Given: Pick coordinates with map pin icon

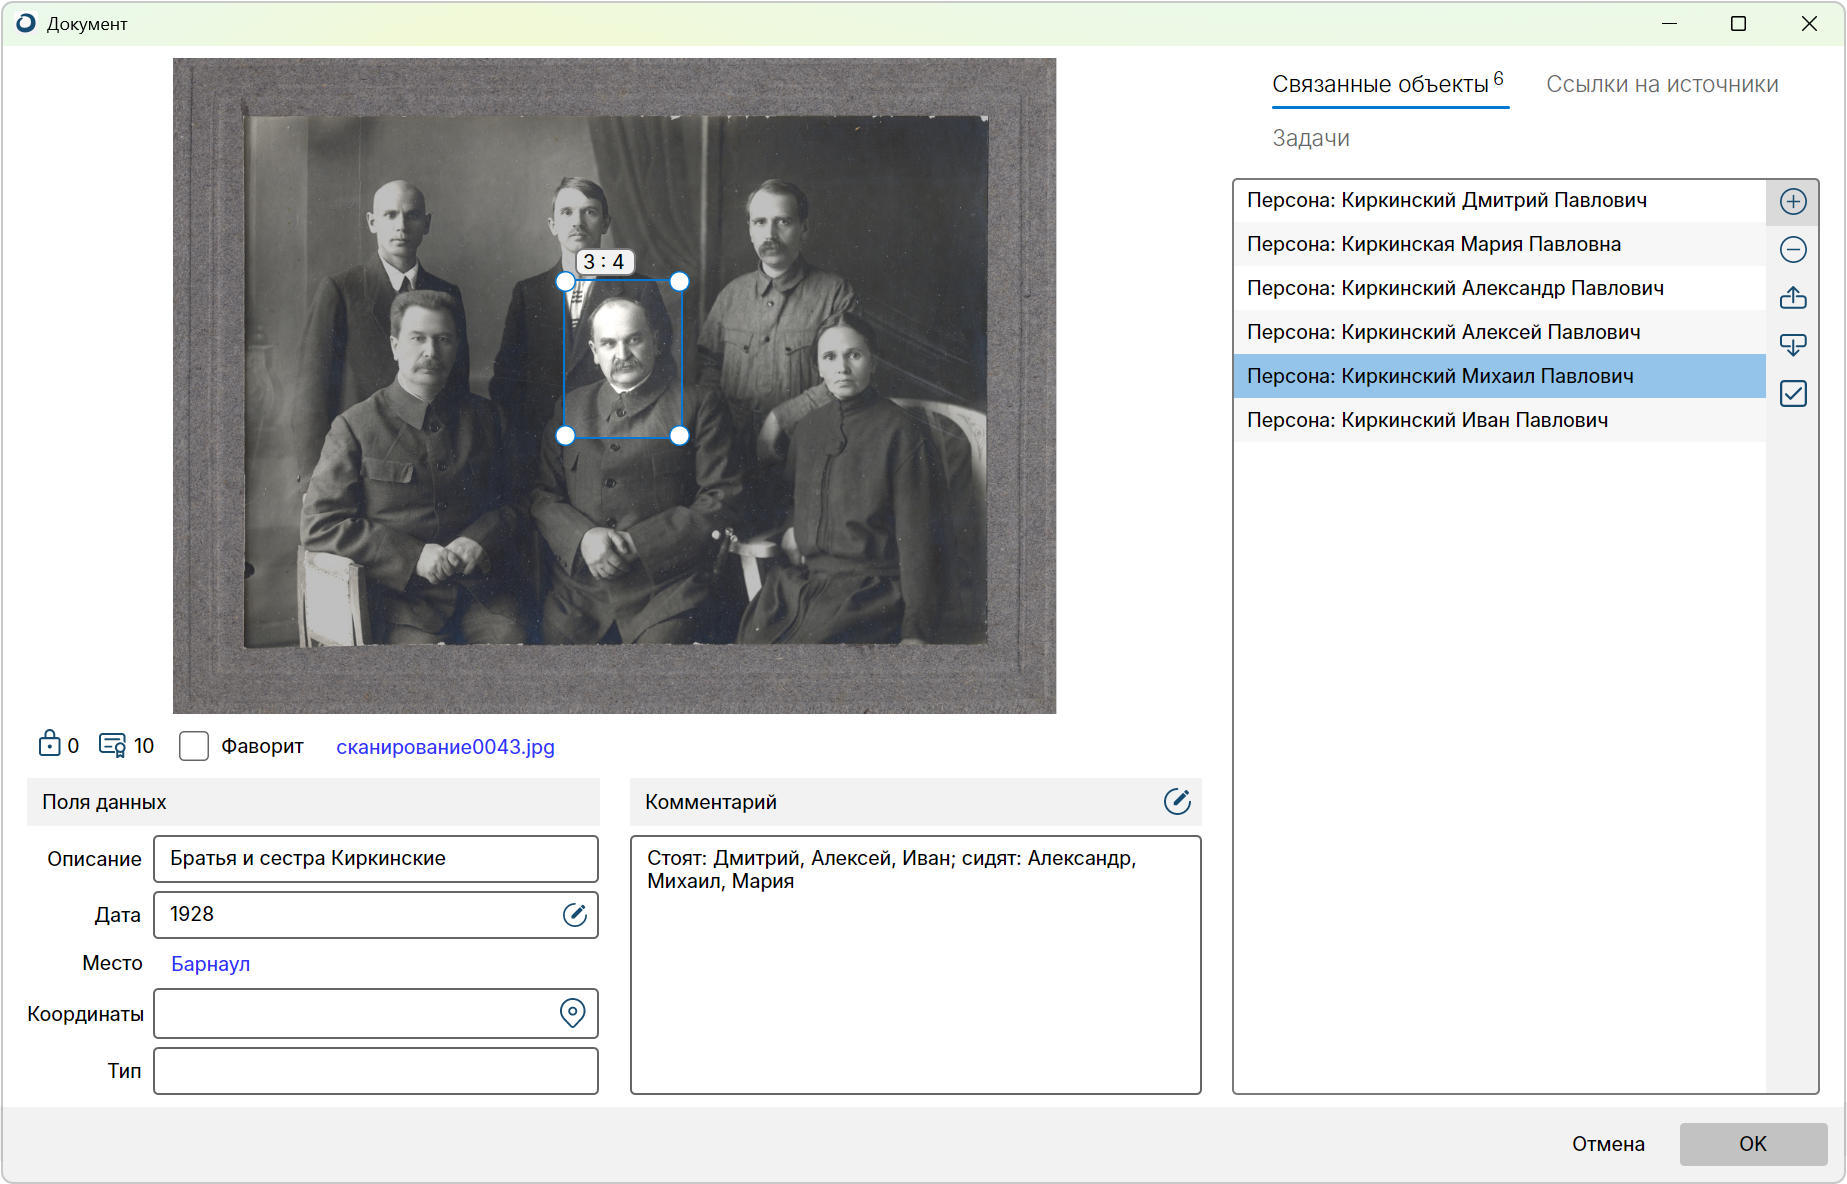Looking at the screenshot, I should pos(572,1013).
